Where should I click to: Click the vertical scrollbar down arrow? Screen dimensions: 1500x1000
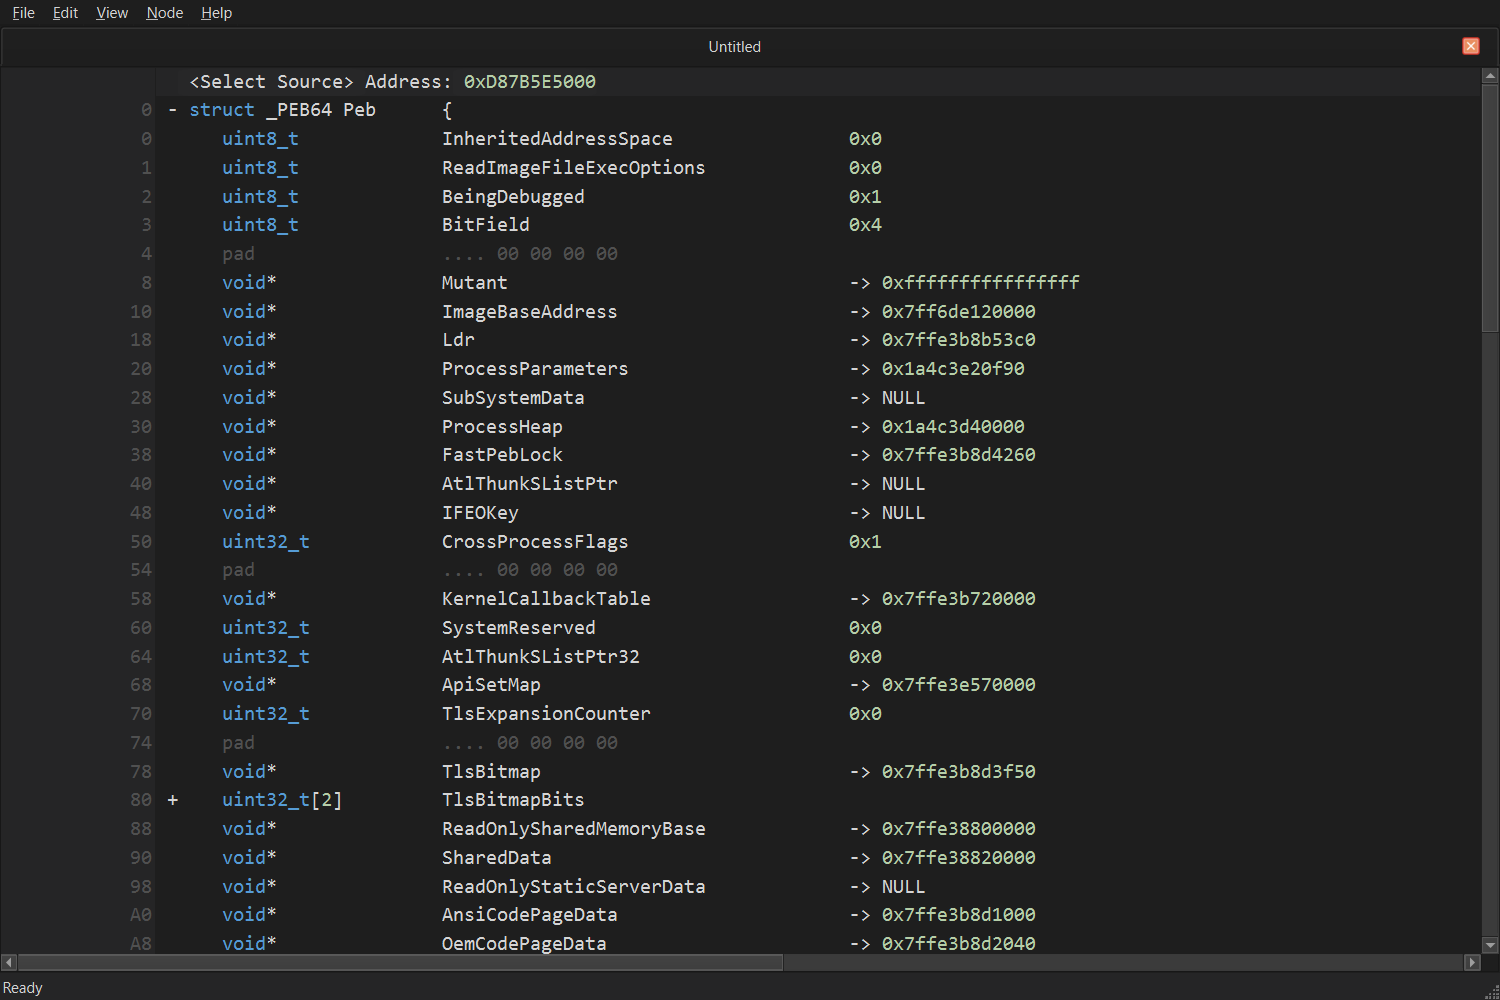(x=1490, y=945)
